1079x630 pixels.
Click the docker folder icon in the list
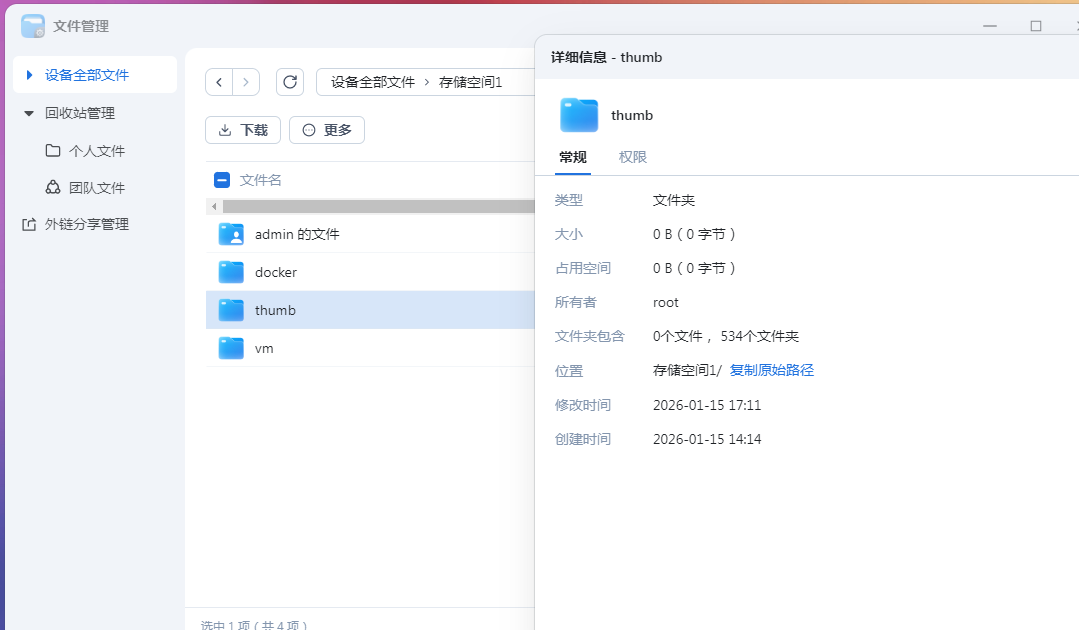tap(230, 271)
